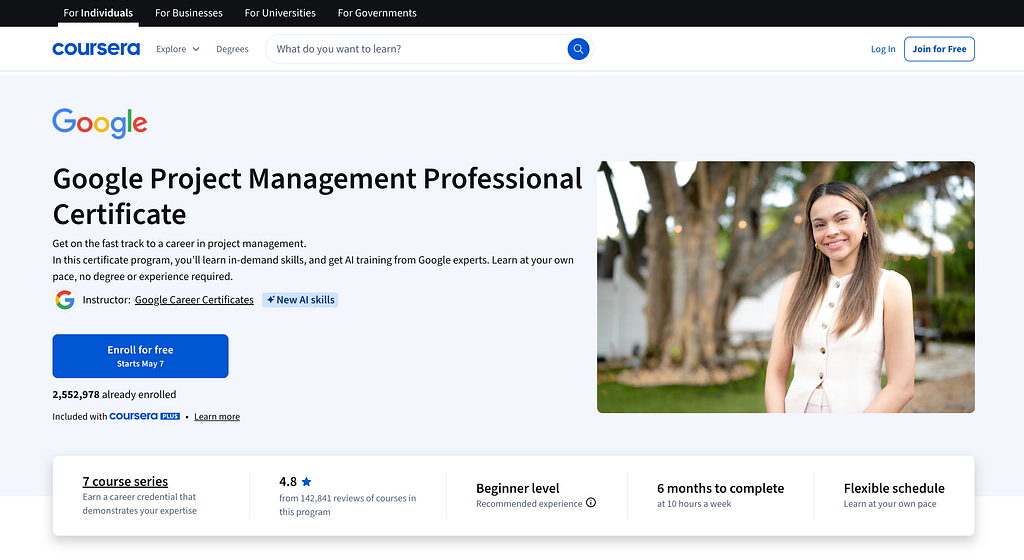The height and width of the screenshot is (560, 1024).
Task: Click the Google G instructor avatar
Action: 65,300
